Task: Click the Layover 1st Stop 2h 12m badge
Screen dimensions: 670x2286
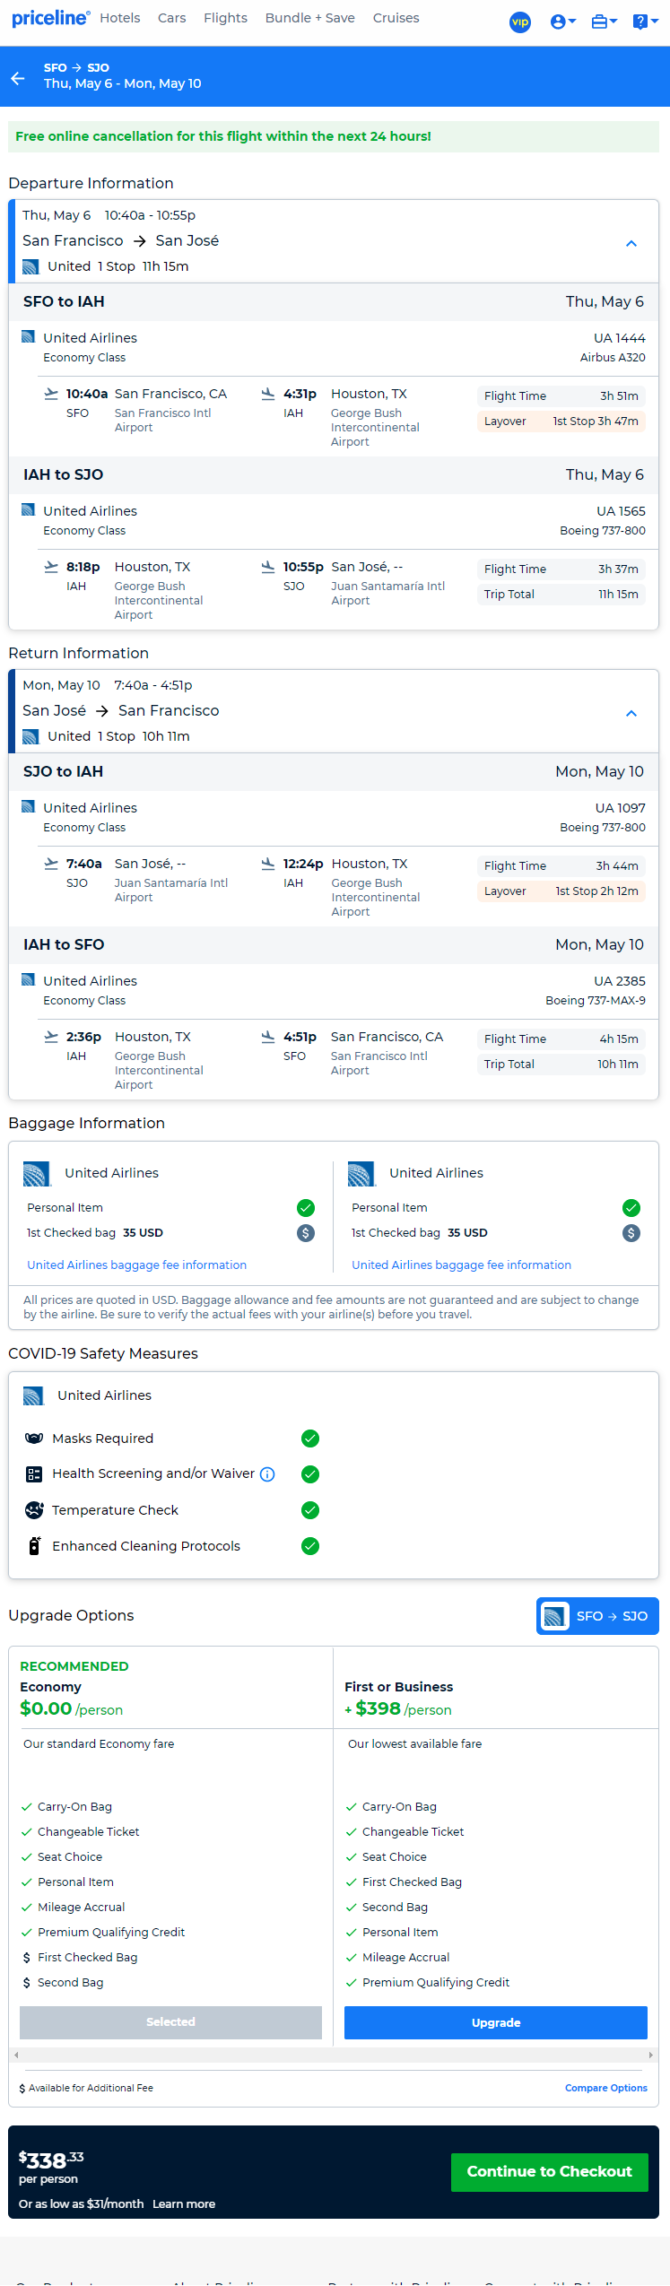Action: click(561, 891)
